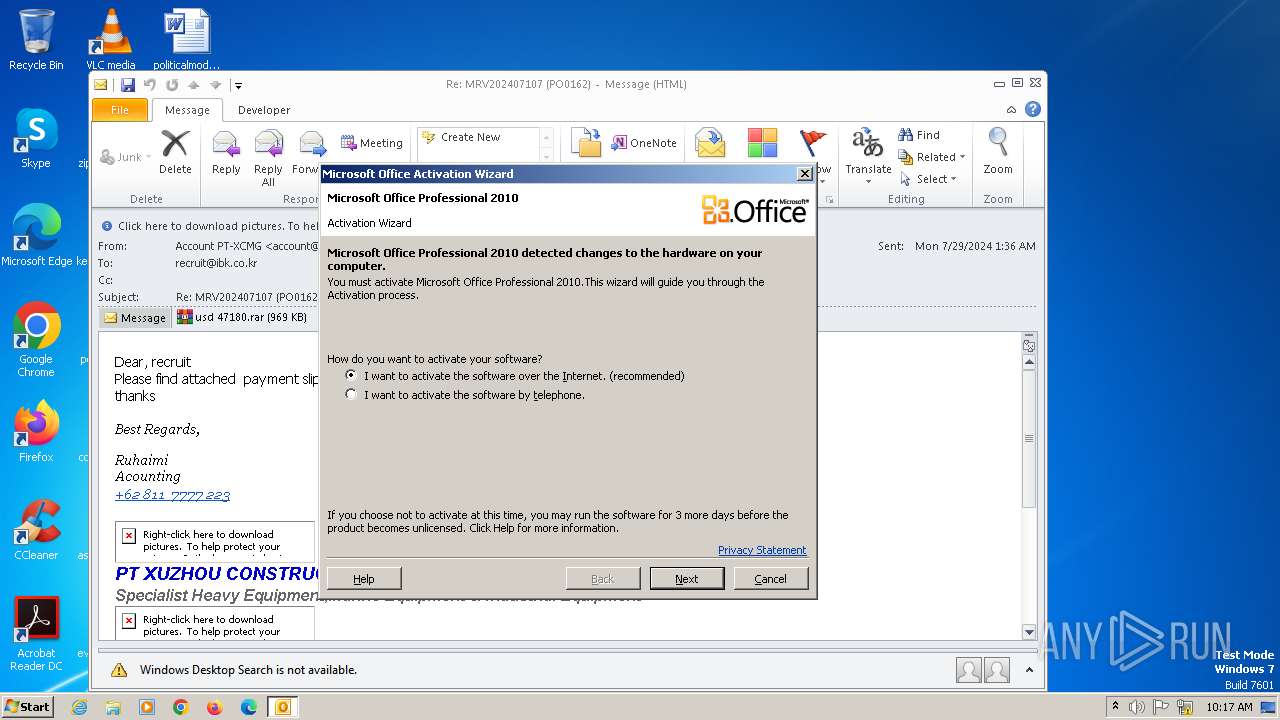Click the Outlook Help question mark icon
The width and height of the screenshot is (1280, 720).
pos(1033,109)
